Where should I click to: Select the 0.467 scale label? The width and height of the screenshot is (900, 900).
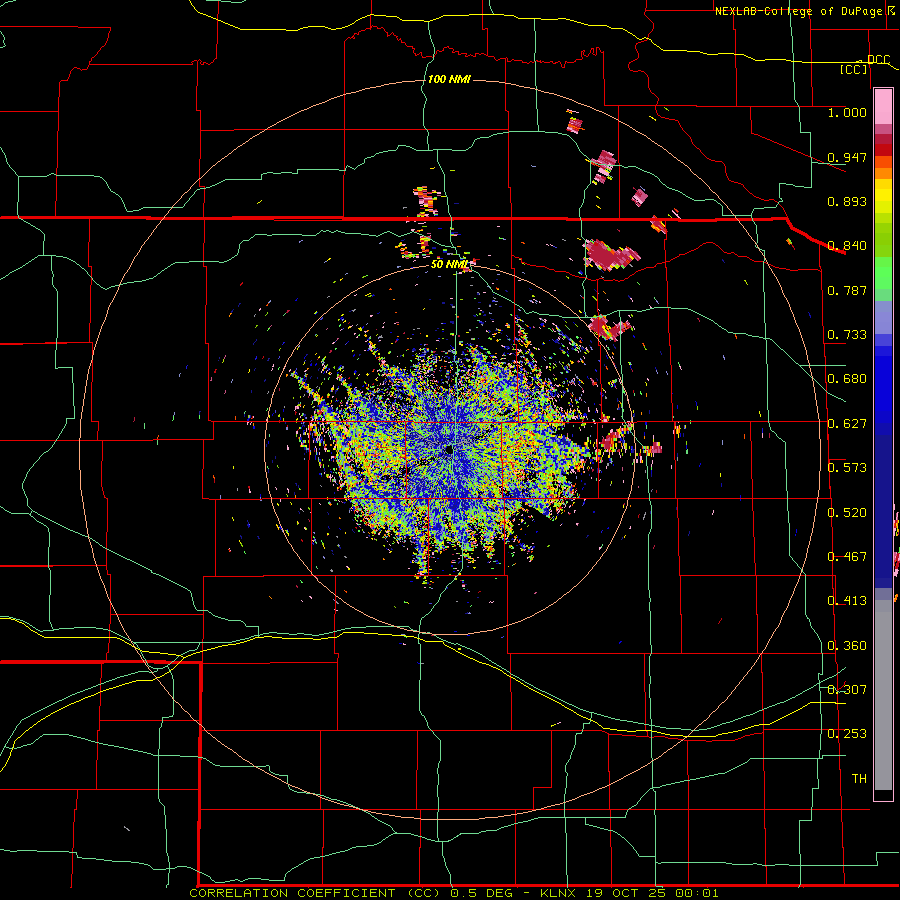point(847,557)
